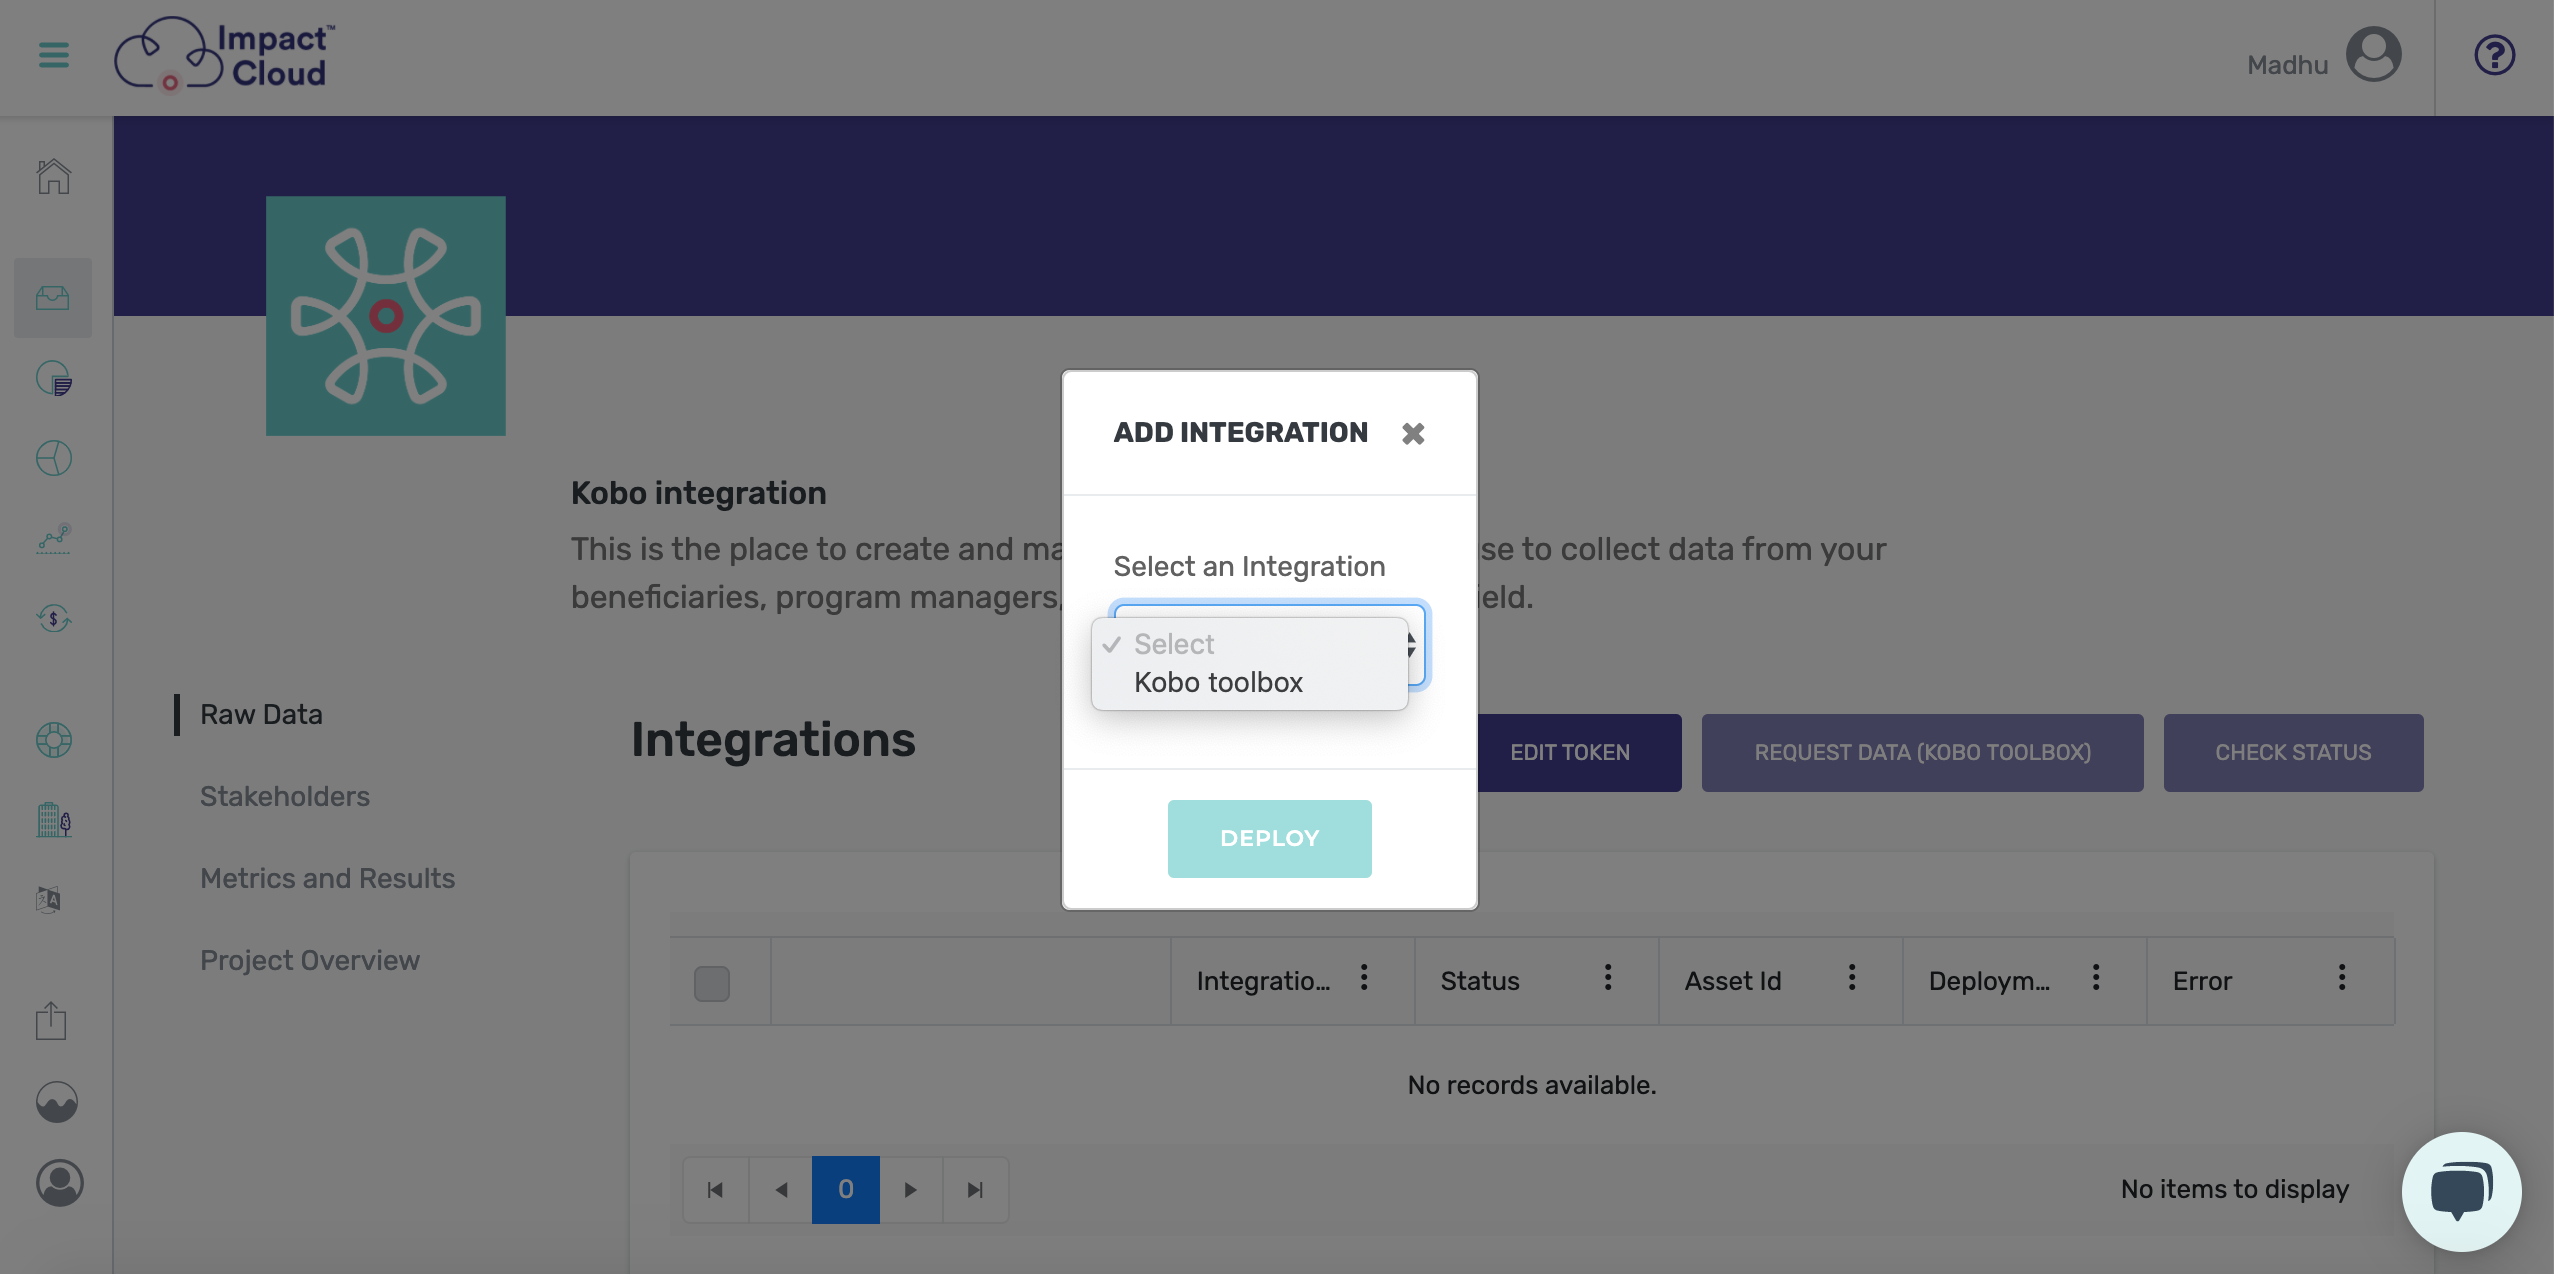Select page number 0
The image size is (2554, 1274).
(x=846, y=1190)
